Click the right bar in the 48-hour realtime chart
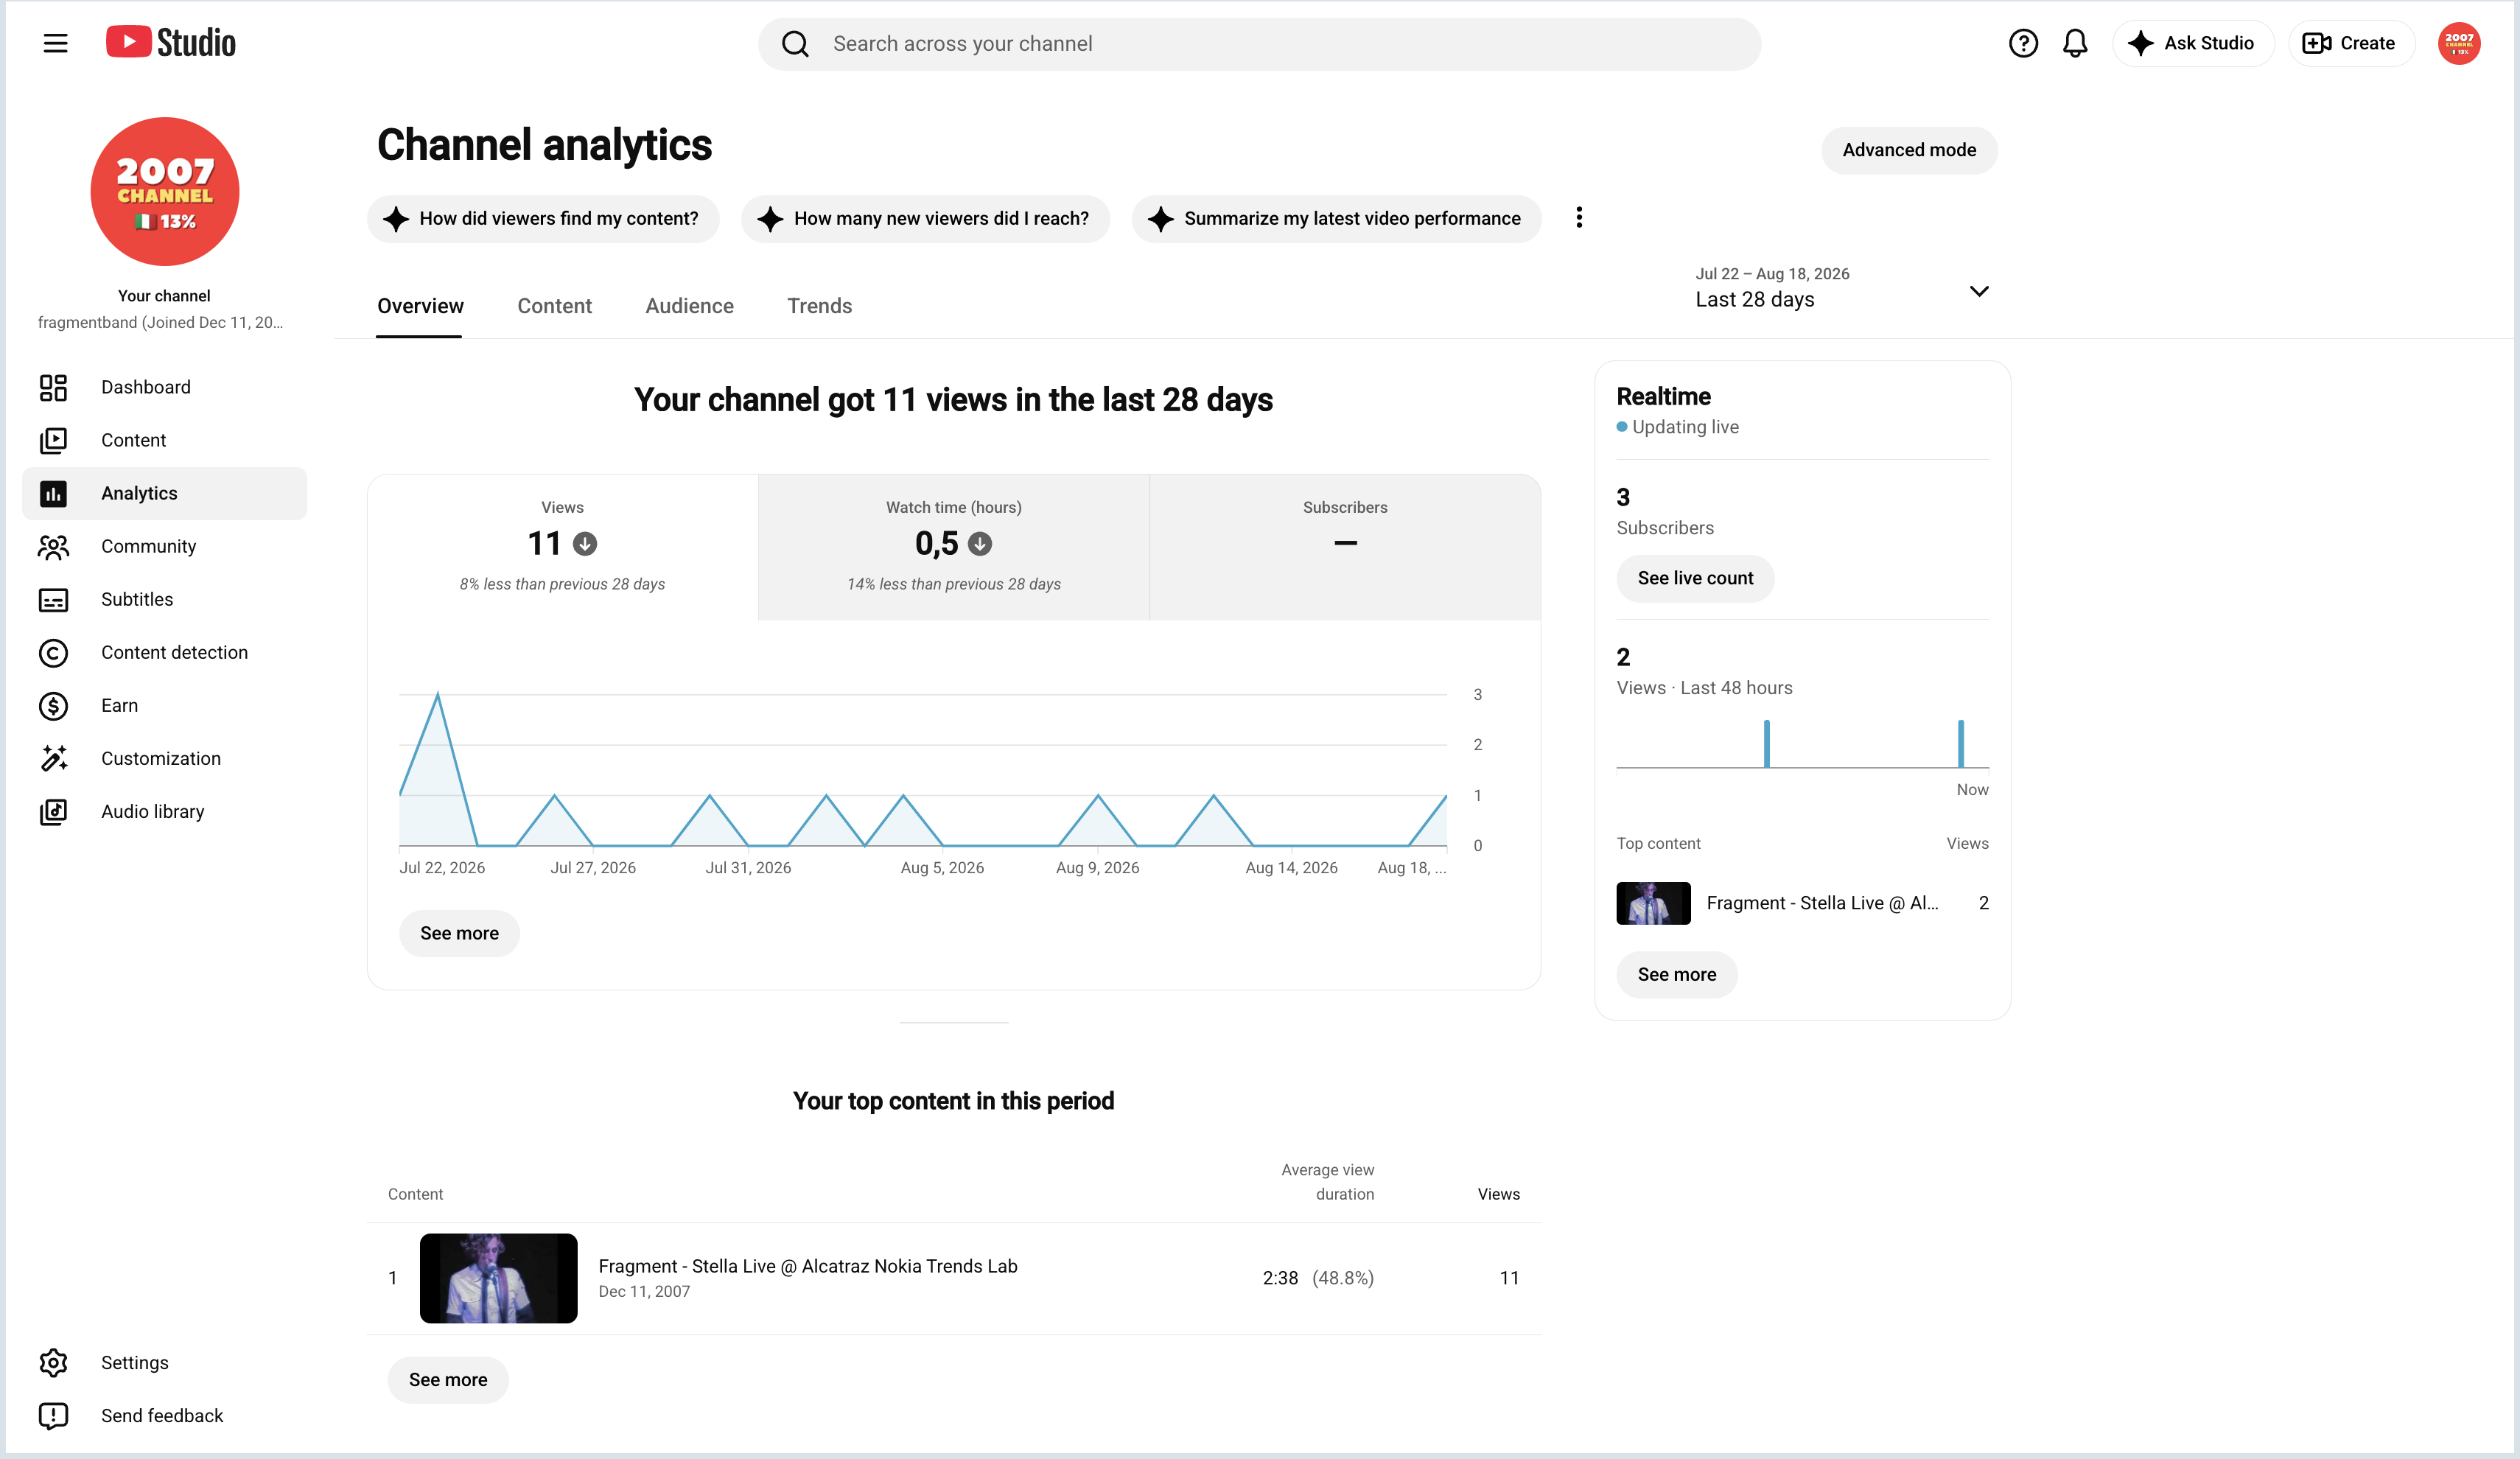The width and height of the screenshot is (2520, 1459). (1960, 743)
